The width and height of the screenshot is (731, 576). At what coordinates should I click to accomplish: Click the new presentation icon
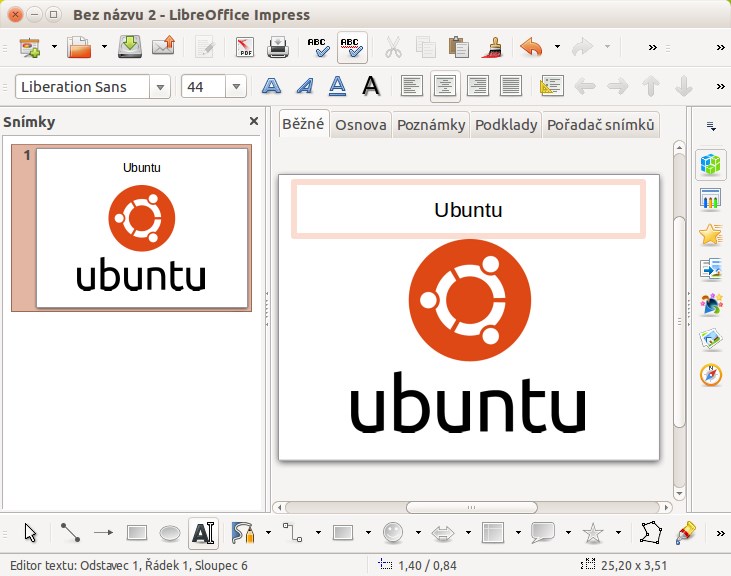point(30,47)
